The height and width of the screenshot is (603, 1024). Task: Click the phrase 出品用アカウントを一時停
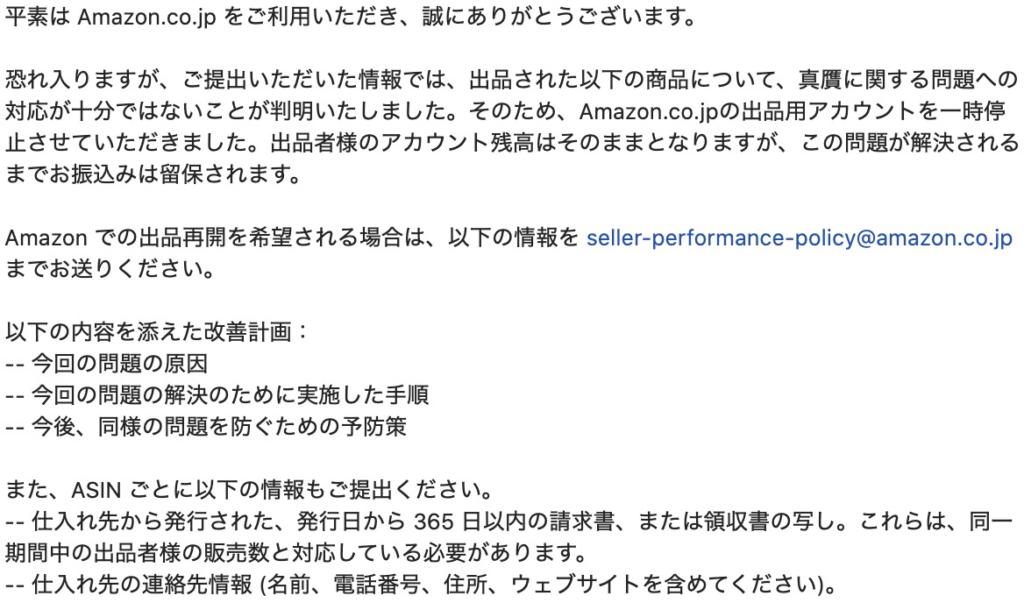873,111
